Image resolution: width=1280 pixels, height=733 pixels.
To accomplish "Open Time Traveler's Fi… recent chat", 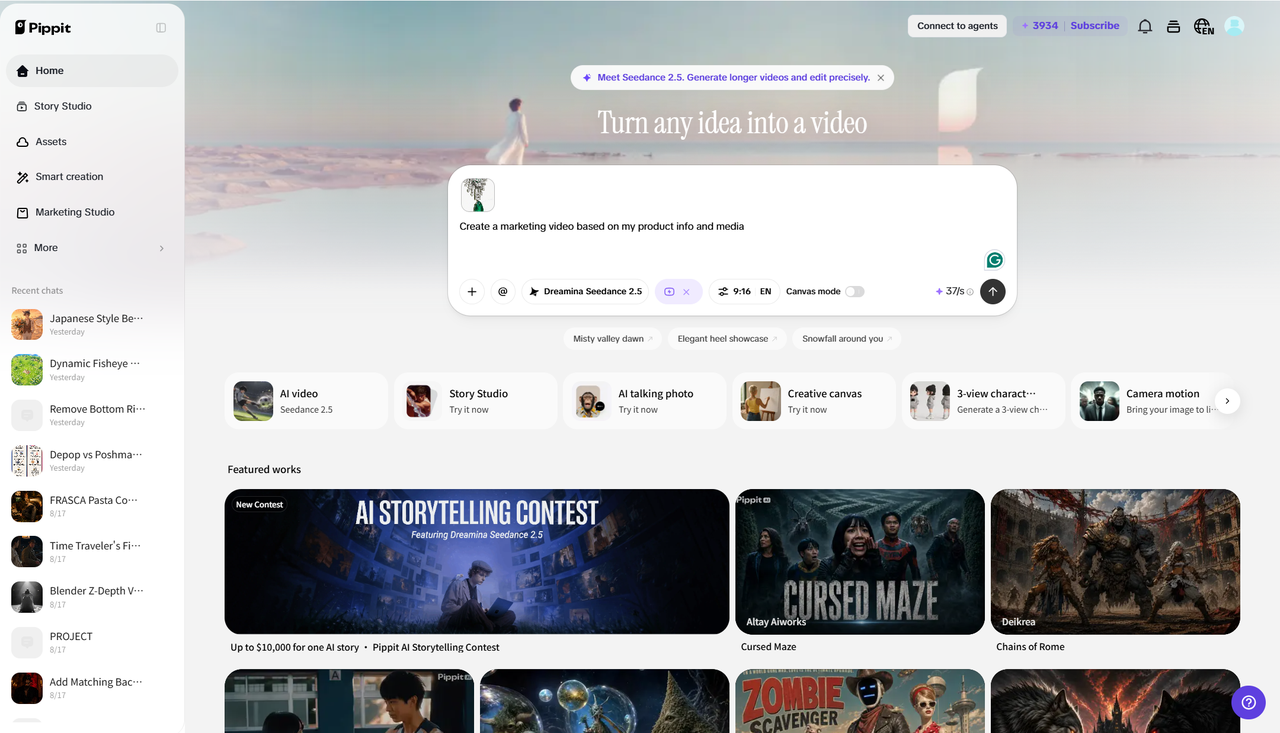I will (92, 552).
